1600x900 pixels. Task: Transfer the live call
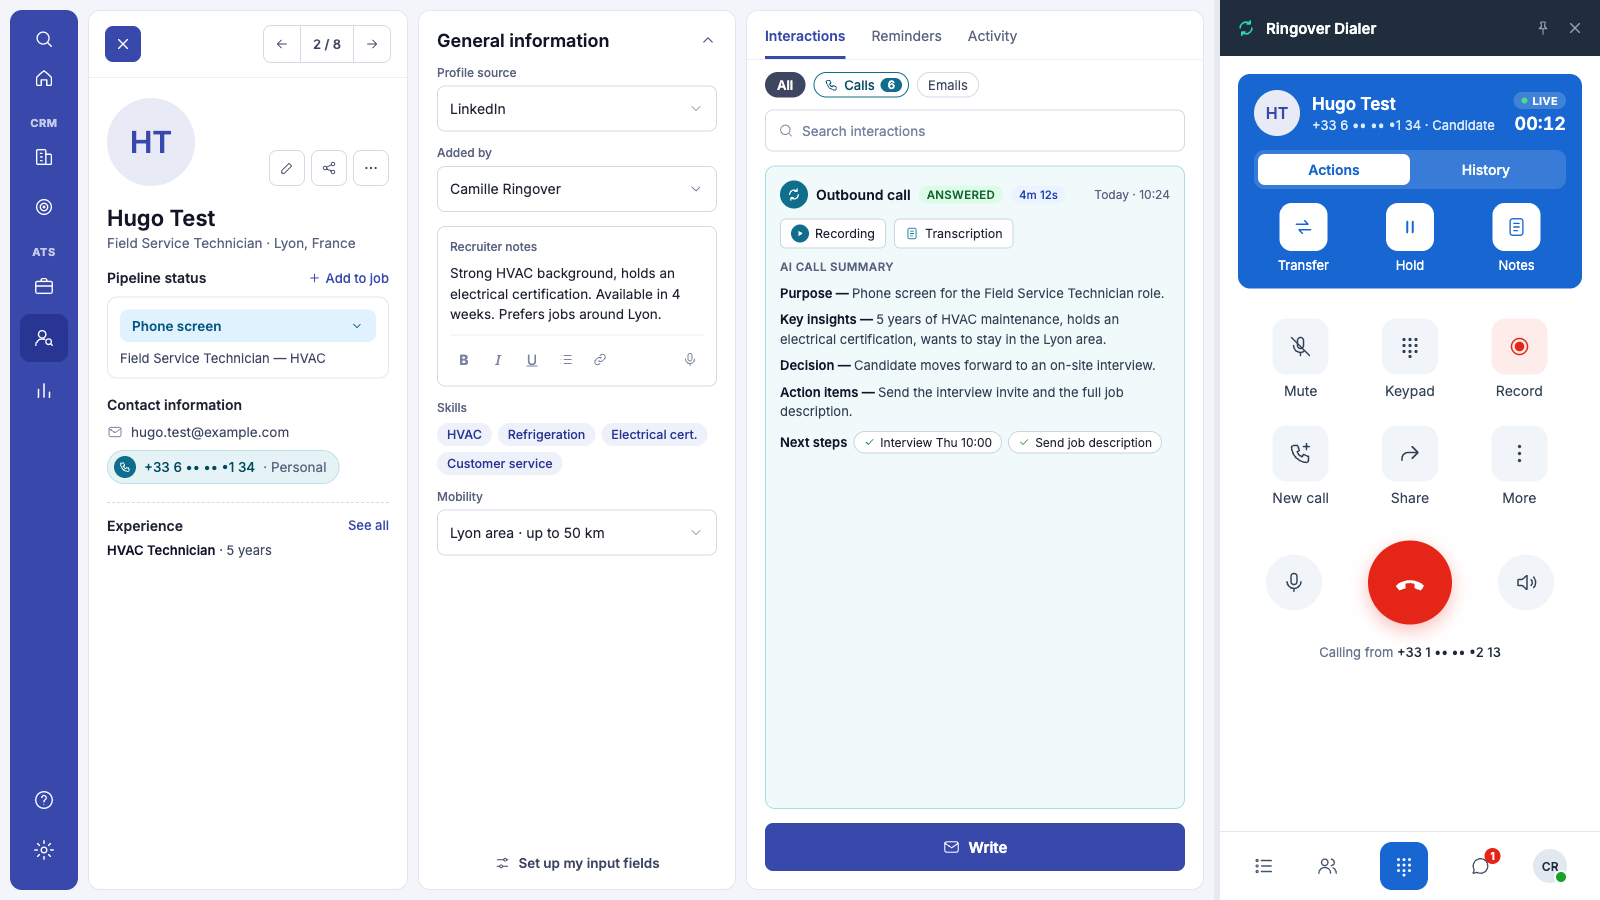point(1303,227)
